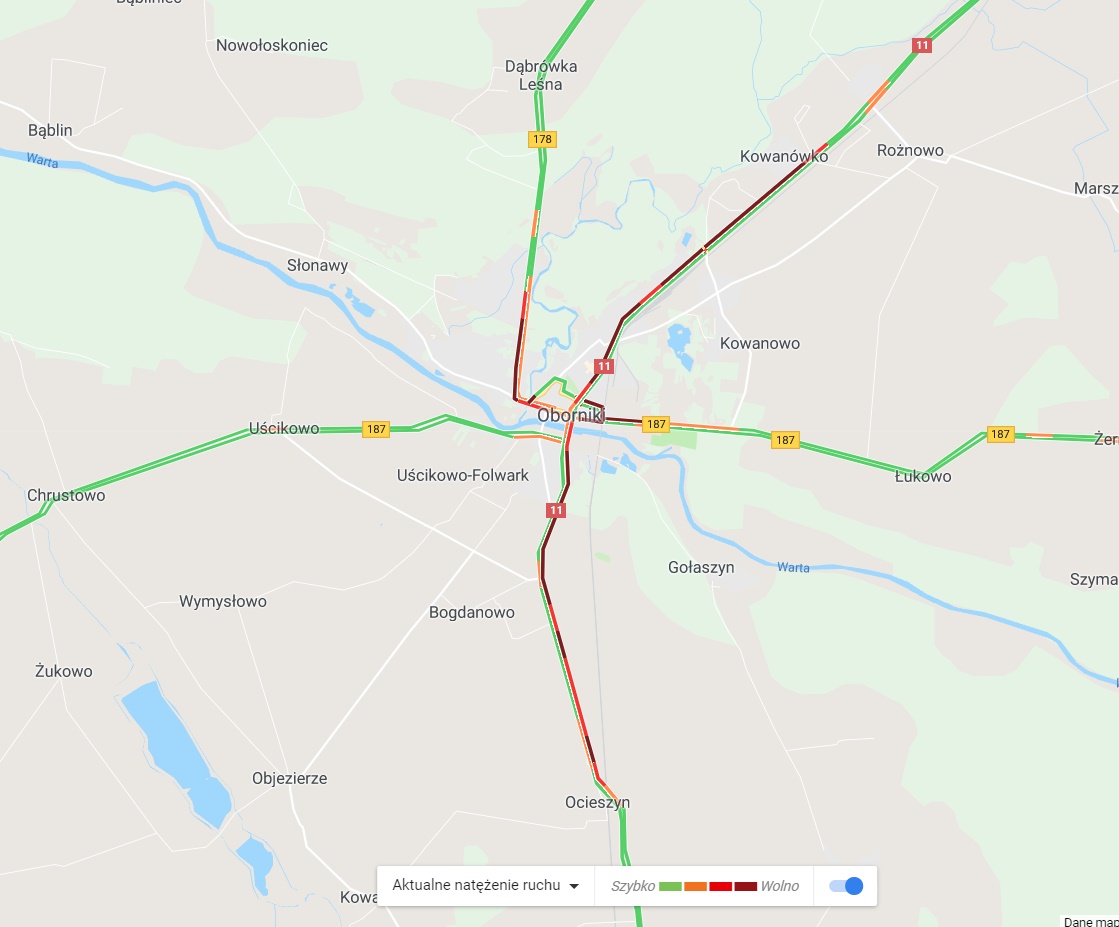Click the 187 road shield near Uścikowo

coord(376,429)
